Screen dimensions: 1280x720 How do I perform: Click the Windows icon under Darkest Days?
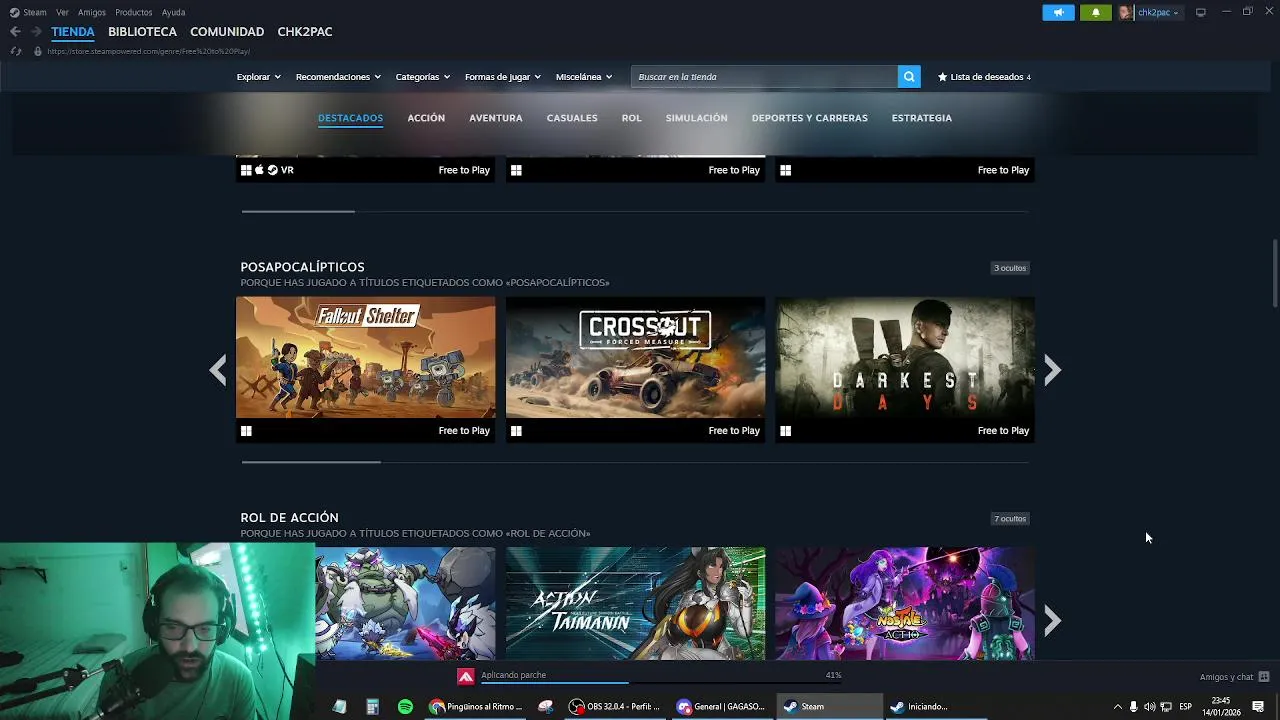(785, 431)
